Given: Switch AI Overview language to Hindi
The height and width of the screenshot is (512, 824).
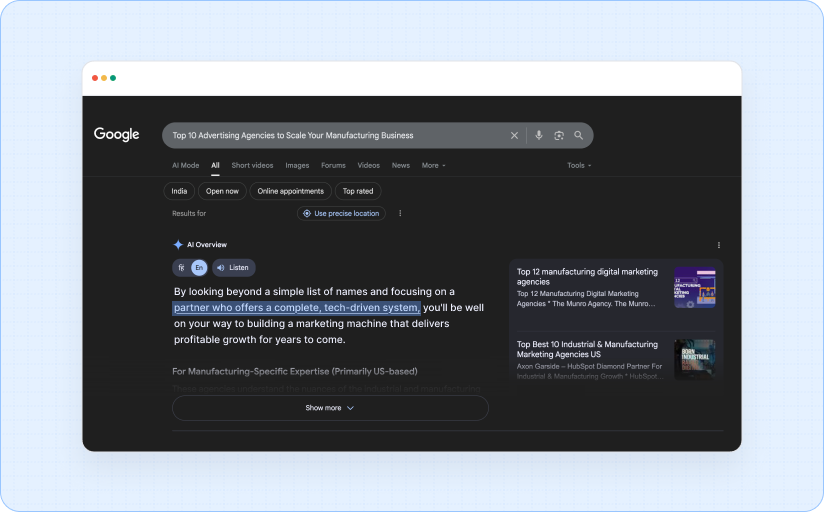Looking at the screenshot, I should click(181, 268).
